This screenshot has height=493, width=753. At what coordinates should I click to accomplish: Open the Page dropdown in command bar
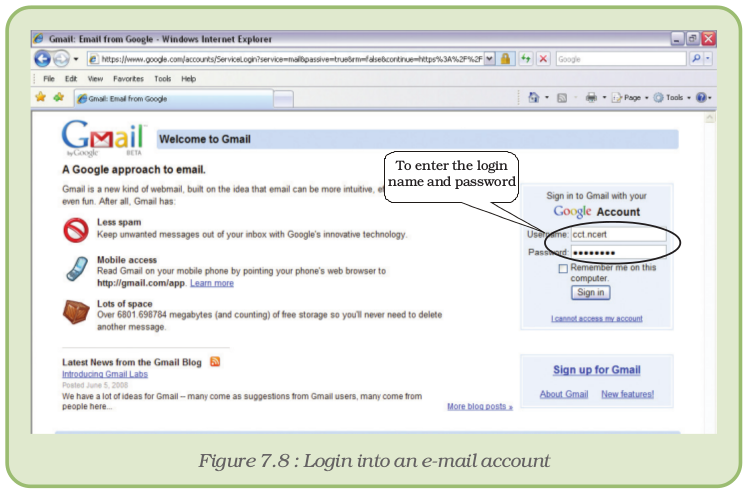point(630,97)
